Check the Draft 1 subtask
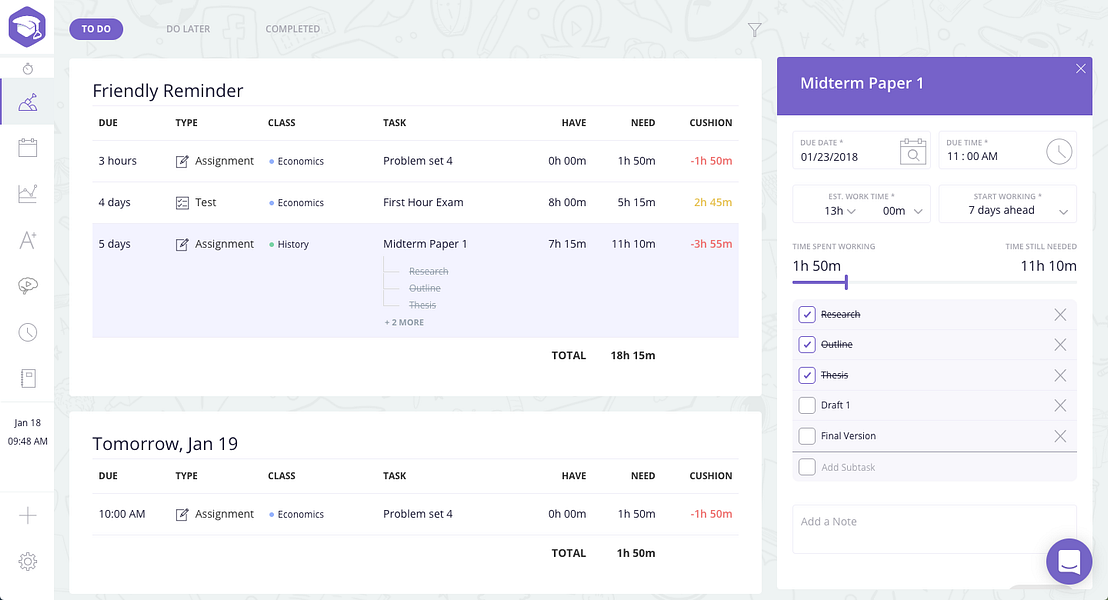Screen dimensions: 1108x600 (x=807, y=405)
